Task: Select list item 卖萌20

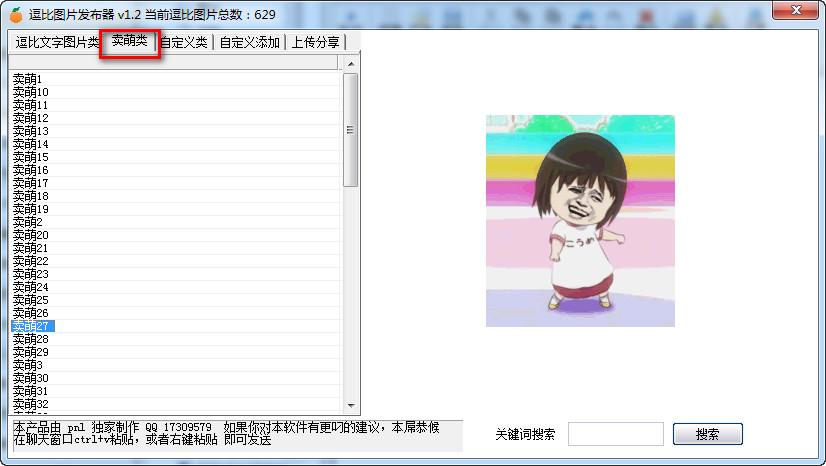Action: 31,235
